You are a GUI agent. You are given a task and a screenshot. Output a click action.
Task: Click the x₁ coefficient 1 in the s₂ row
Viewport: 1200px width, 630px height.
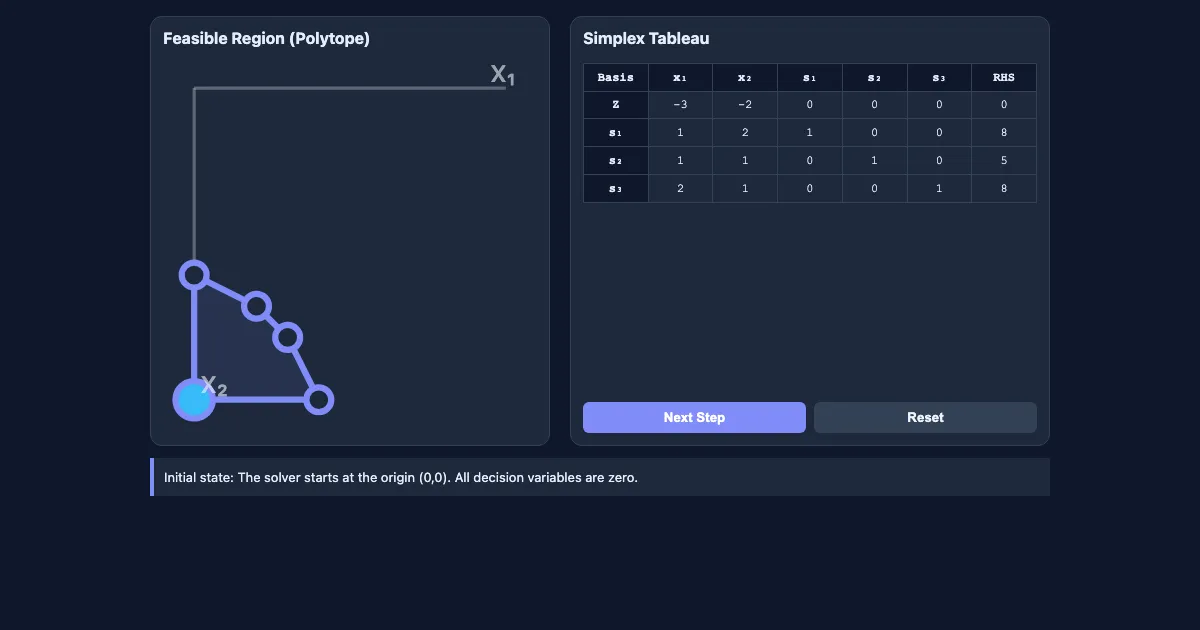click(681, 161)
